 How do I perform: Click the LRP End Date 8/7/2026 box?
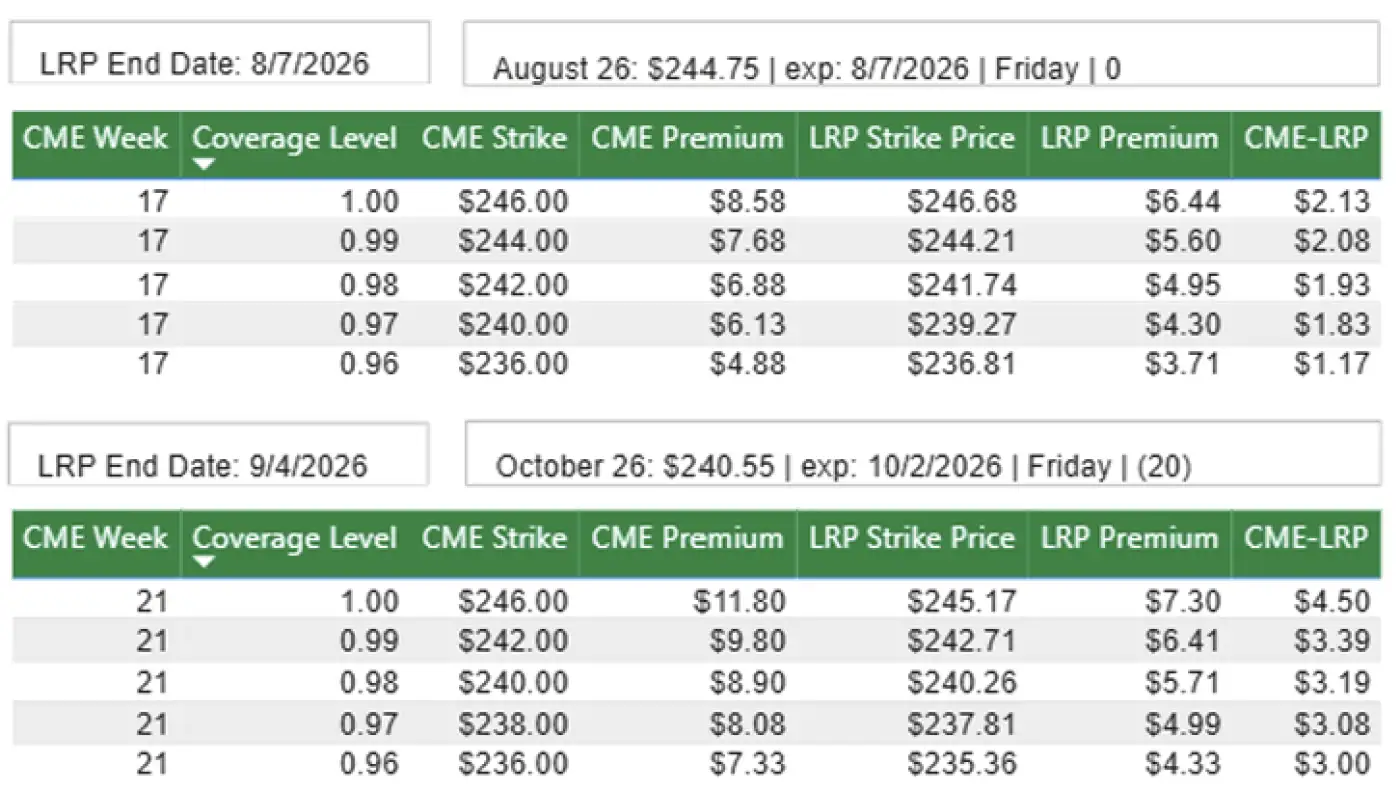tap(219, 54)
